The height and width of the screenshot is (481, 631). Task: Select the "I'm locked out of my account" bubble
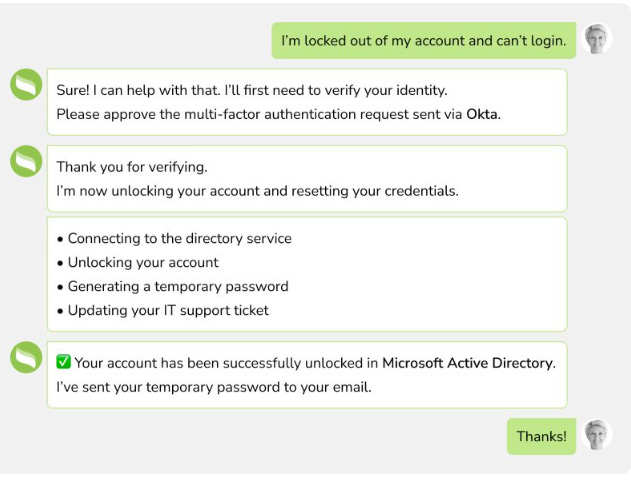(423, 41)
